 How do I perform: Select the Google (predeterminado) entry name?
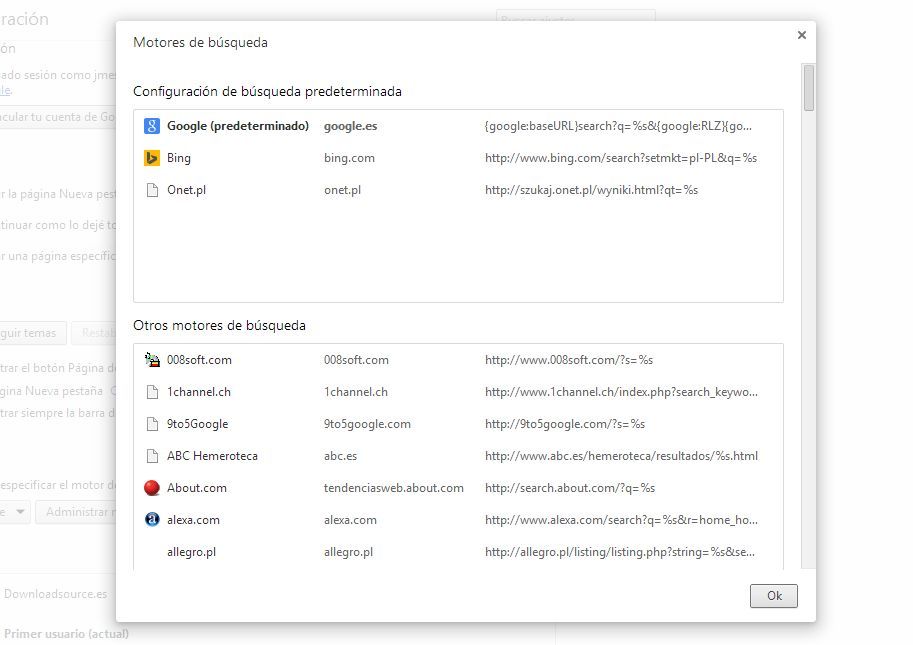click(238, 126)
